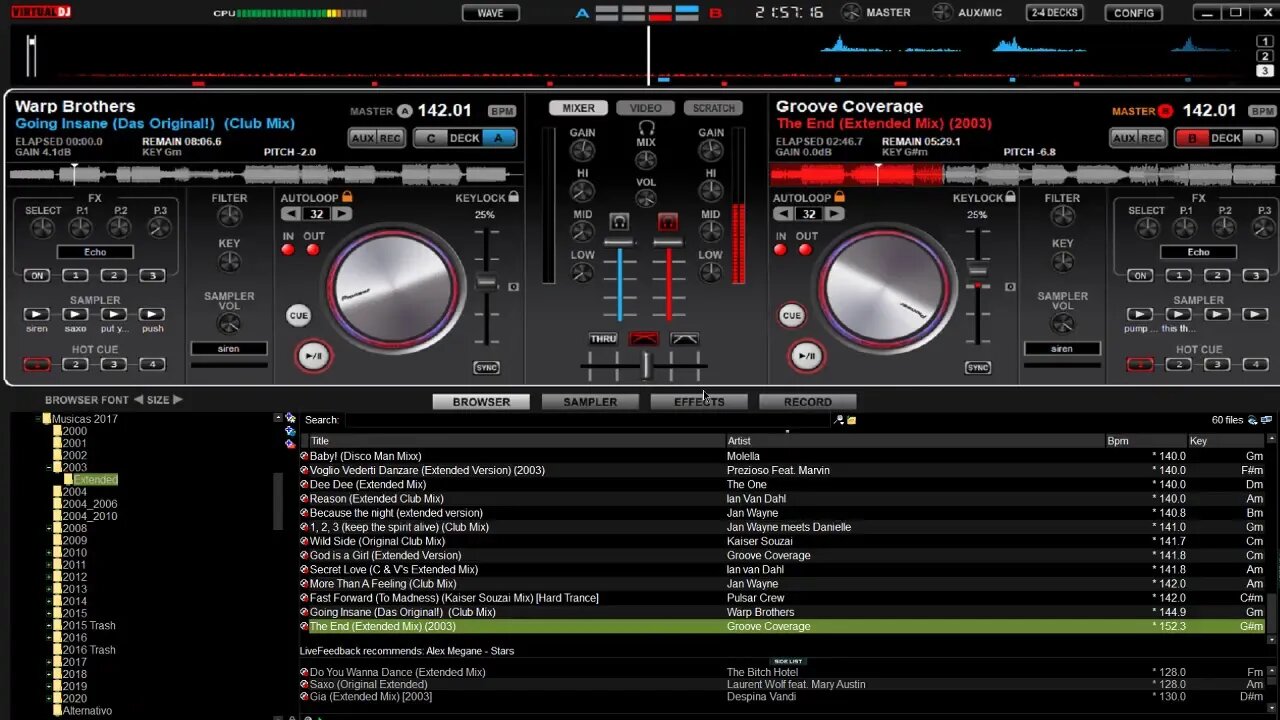This screenshot has height=720, width=1280.
Task: Toggle the left deck AUTOLOOP lock icon
Action: [347, 197]
